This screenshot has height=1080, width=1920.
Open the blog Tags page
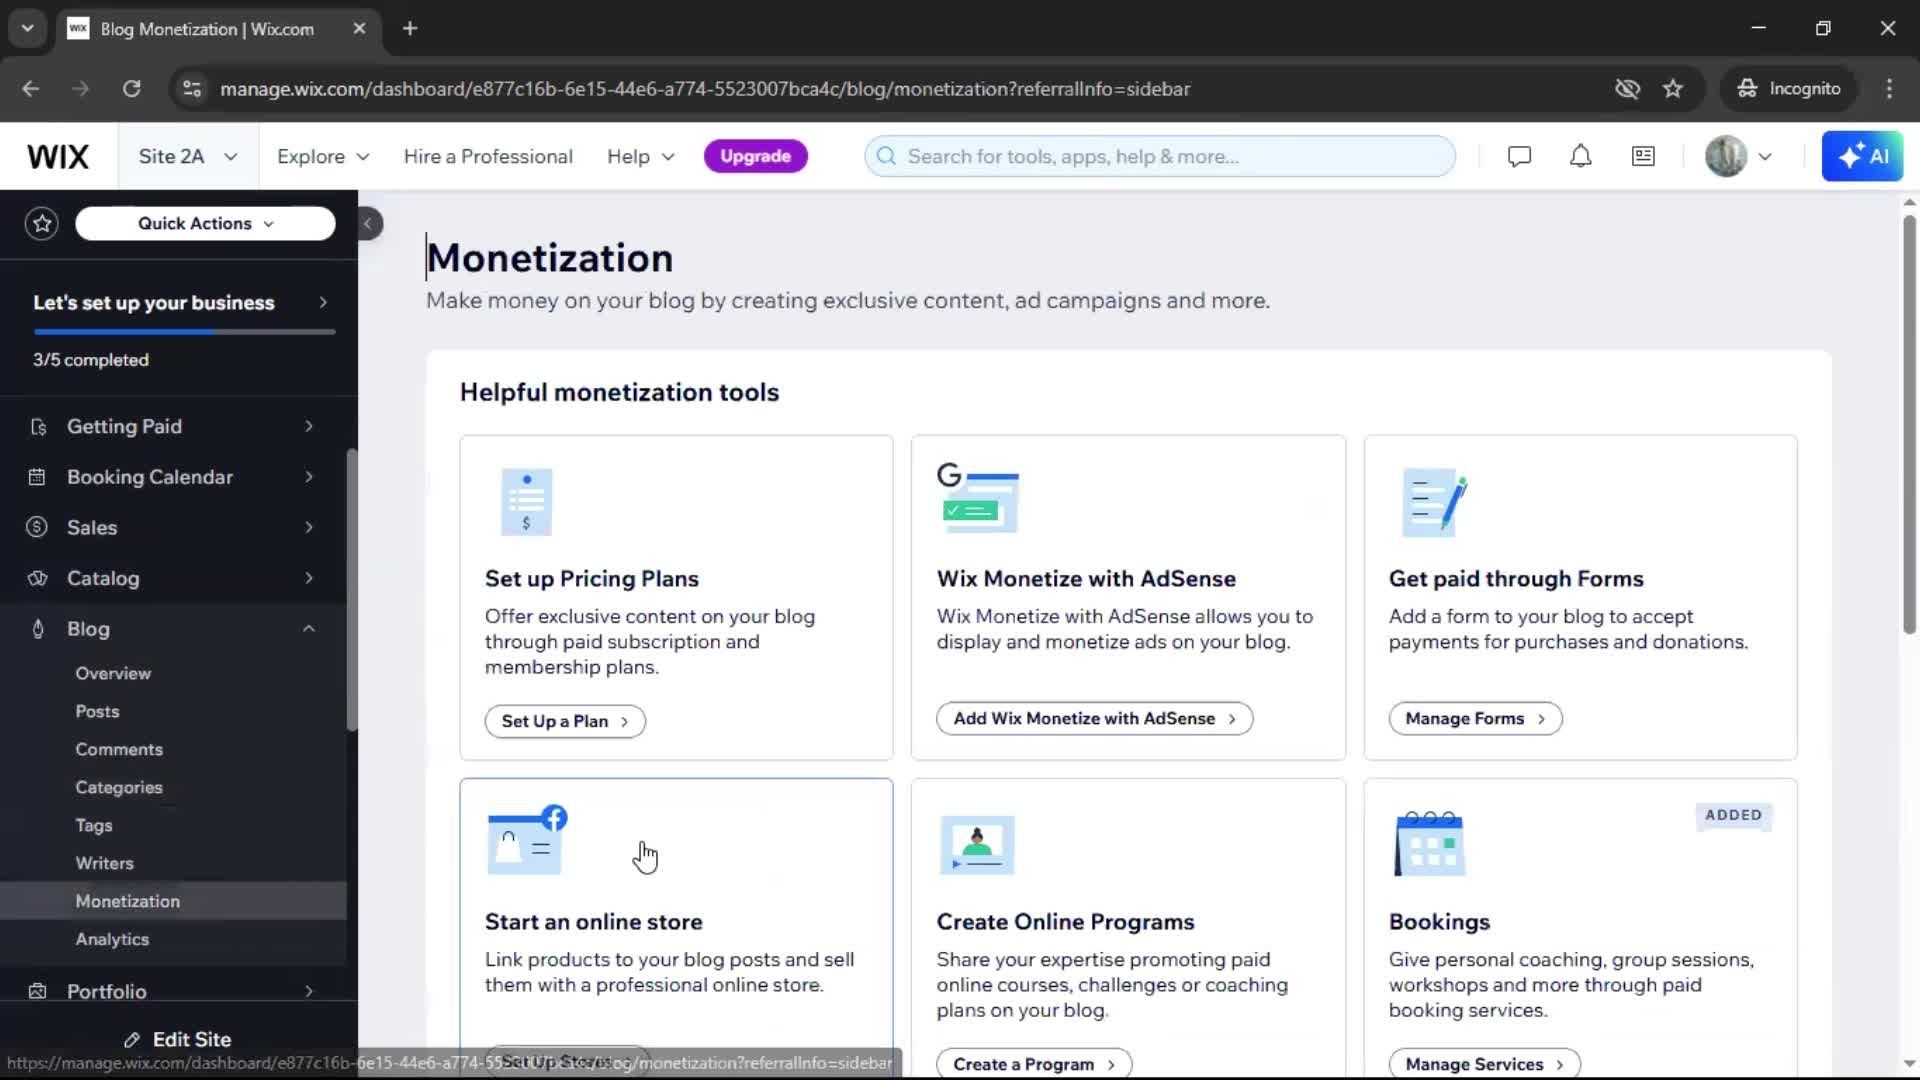pyautogui.click(x=94, y=825)
